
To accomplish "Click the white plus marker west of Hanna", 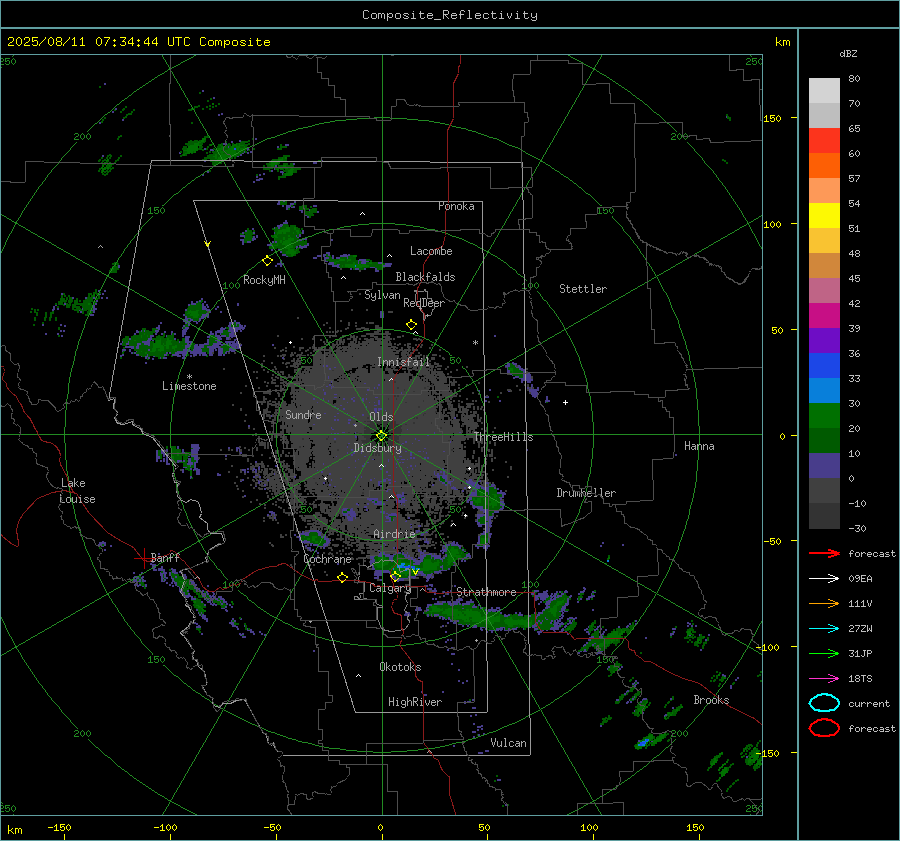I will tap(565, 402).
